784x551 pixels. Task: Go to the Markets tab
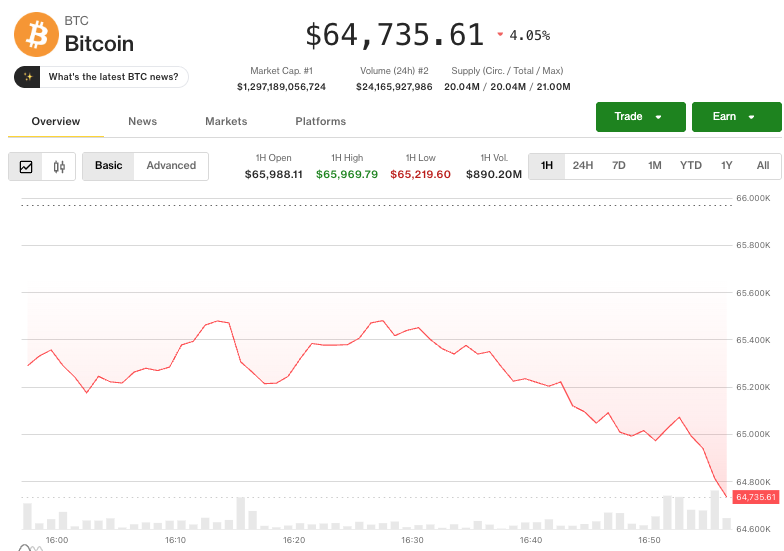226,122
